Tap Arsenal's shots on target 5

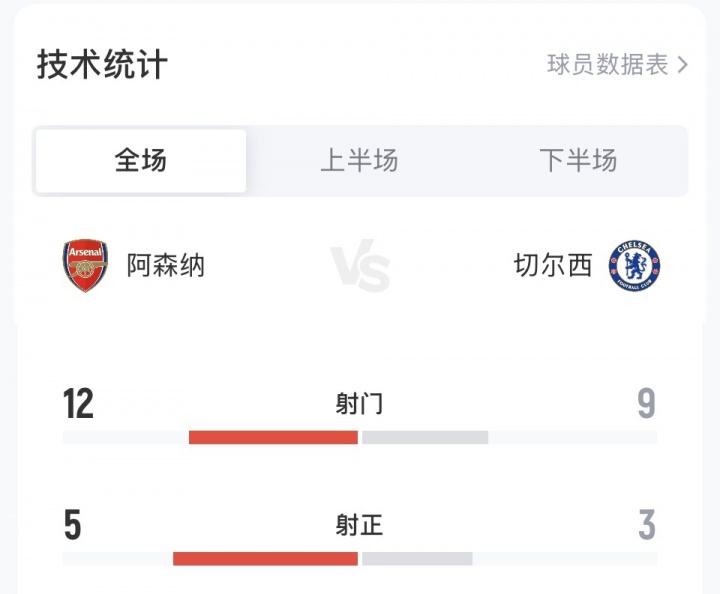click(x=72, y=525)
